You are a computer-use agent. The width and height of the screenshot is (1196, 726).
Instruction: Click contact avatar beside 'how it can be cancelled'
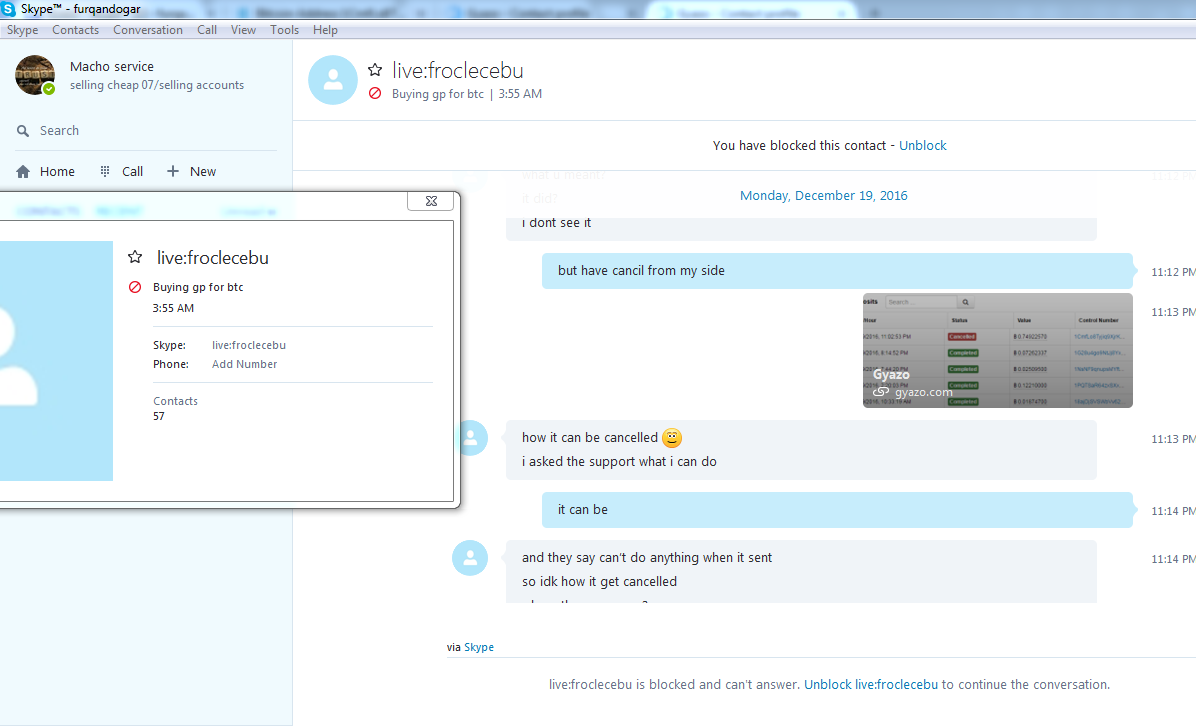pyautogui.click(x=471, y=438)
